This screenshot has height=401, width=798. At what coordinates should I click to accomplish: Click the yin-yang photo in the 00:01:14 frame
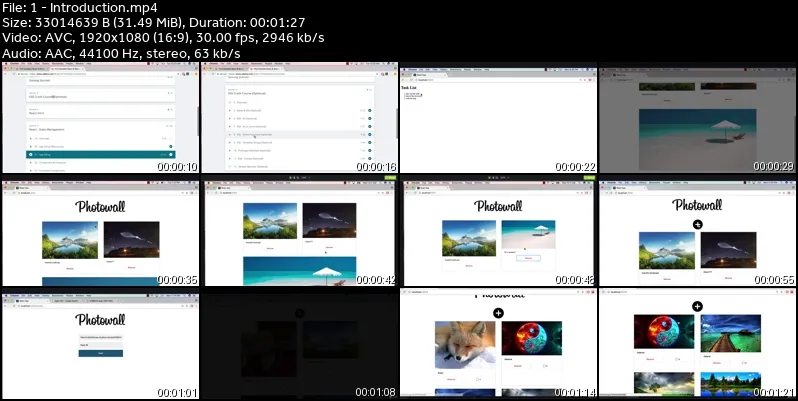click(x=532, y=338)
